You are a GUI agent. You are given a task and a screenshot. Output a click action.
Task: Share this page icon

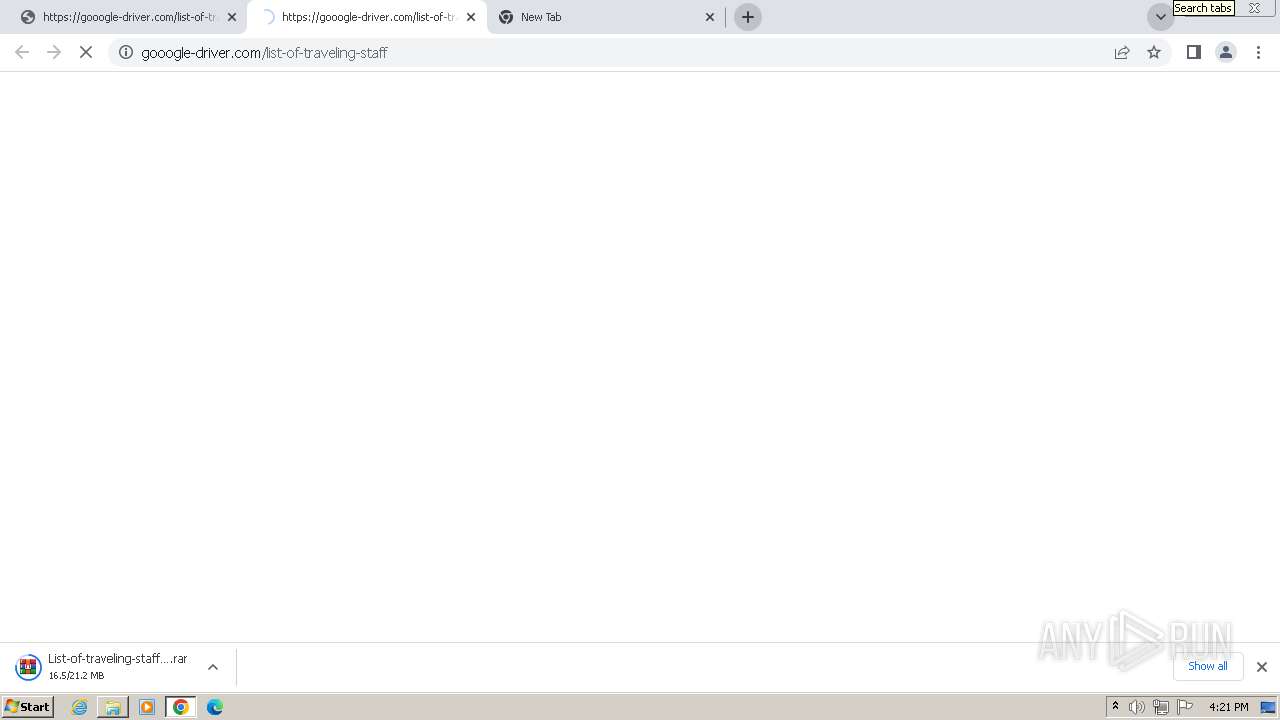[1122, 52]
